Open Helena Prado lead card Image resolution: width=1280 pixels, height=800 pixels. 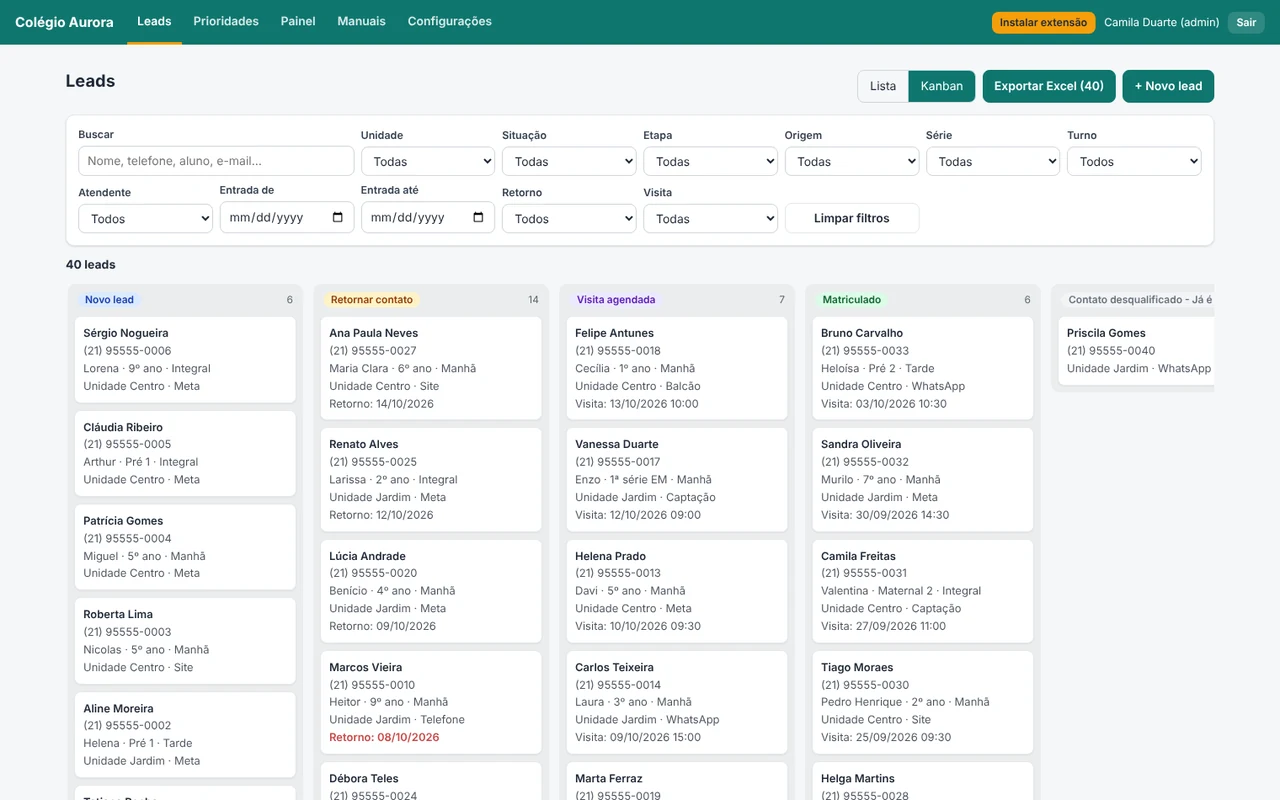tap(677, 591)
